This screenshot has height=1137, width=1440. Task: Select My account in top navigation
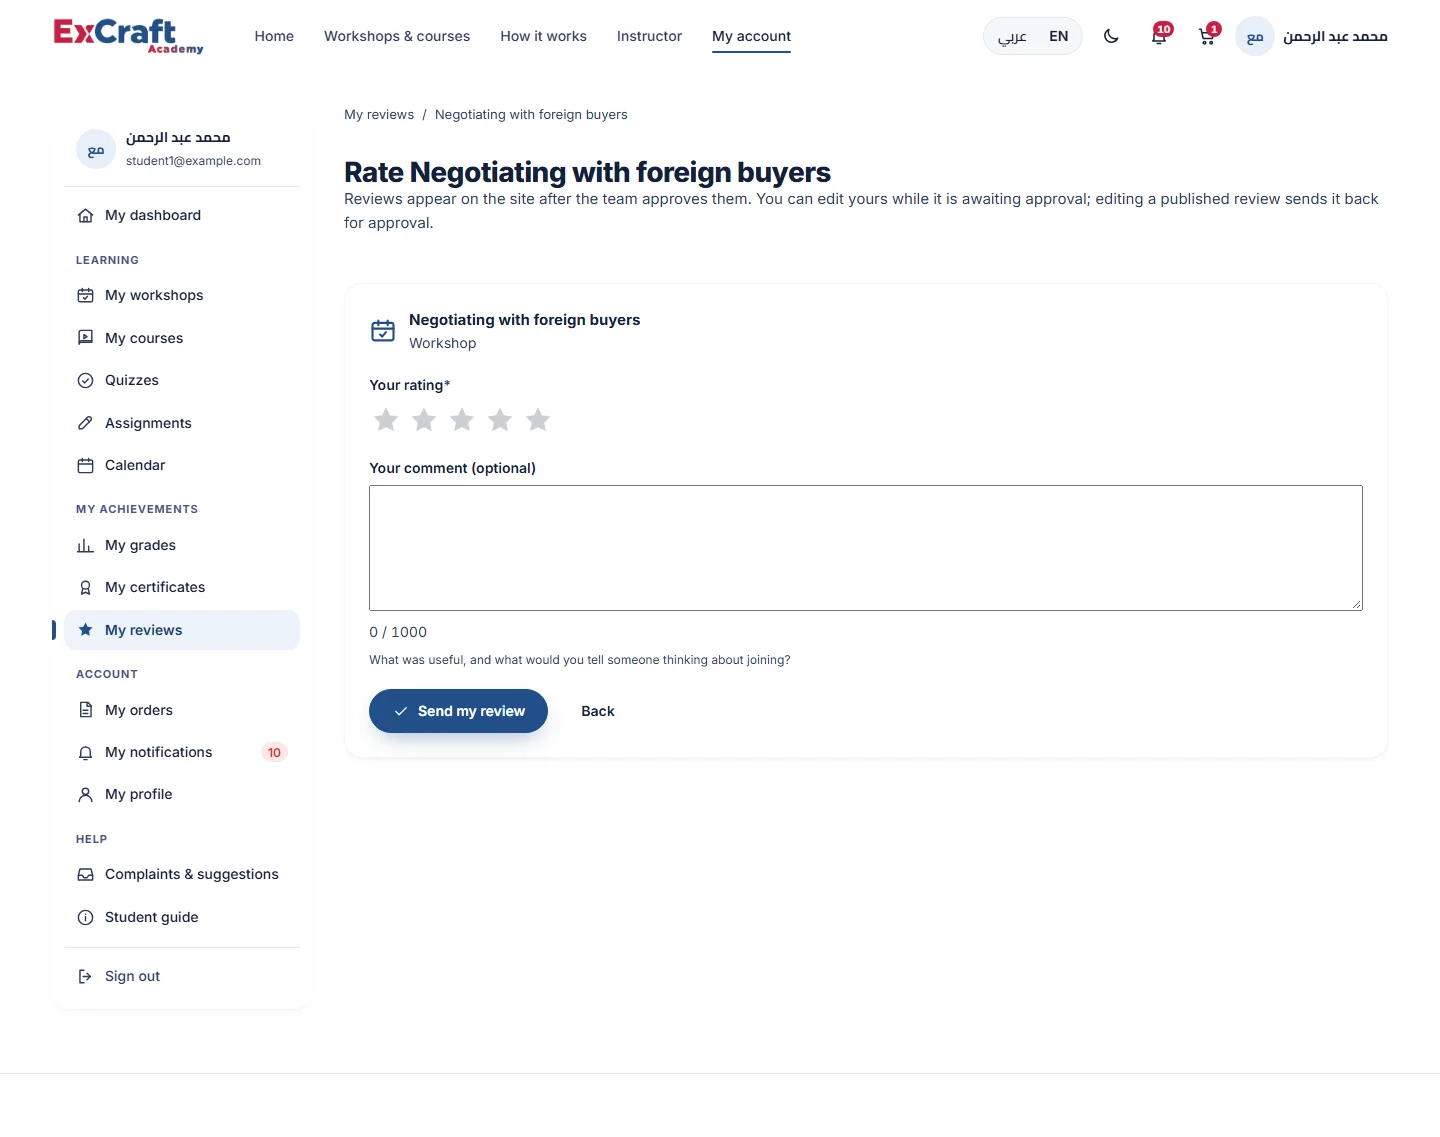751,36
